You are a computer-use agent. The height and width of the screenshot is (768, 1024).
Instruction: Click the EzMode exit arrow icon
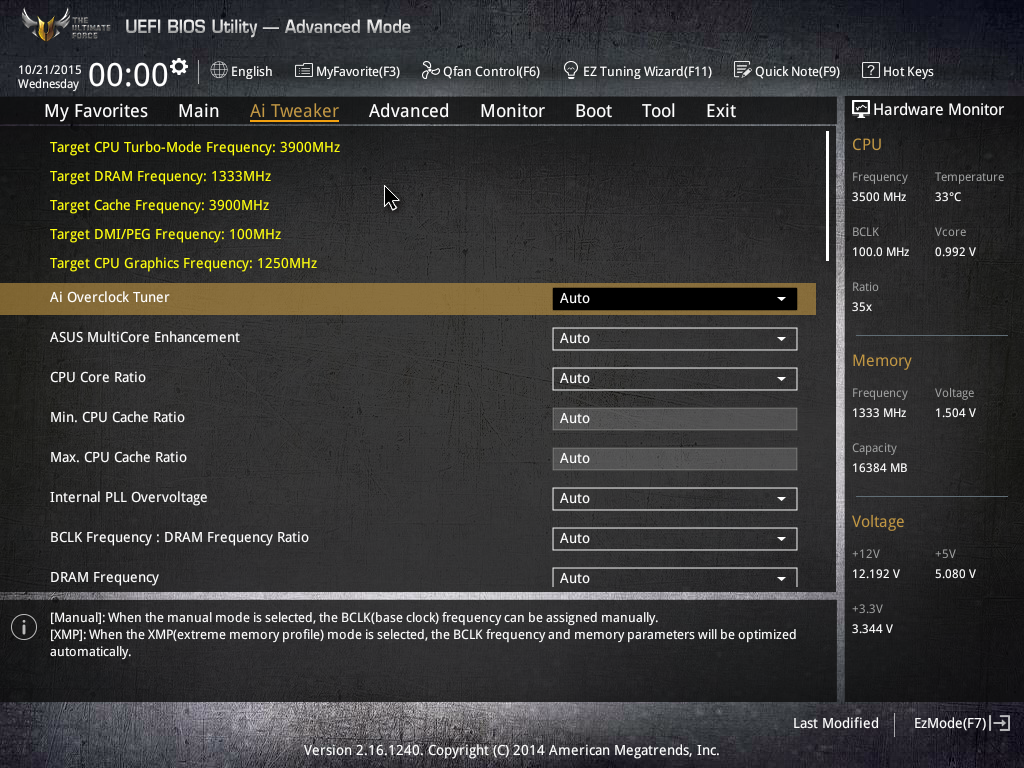coord(1000,723)
